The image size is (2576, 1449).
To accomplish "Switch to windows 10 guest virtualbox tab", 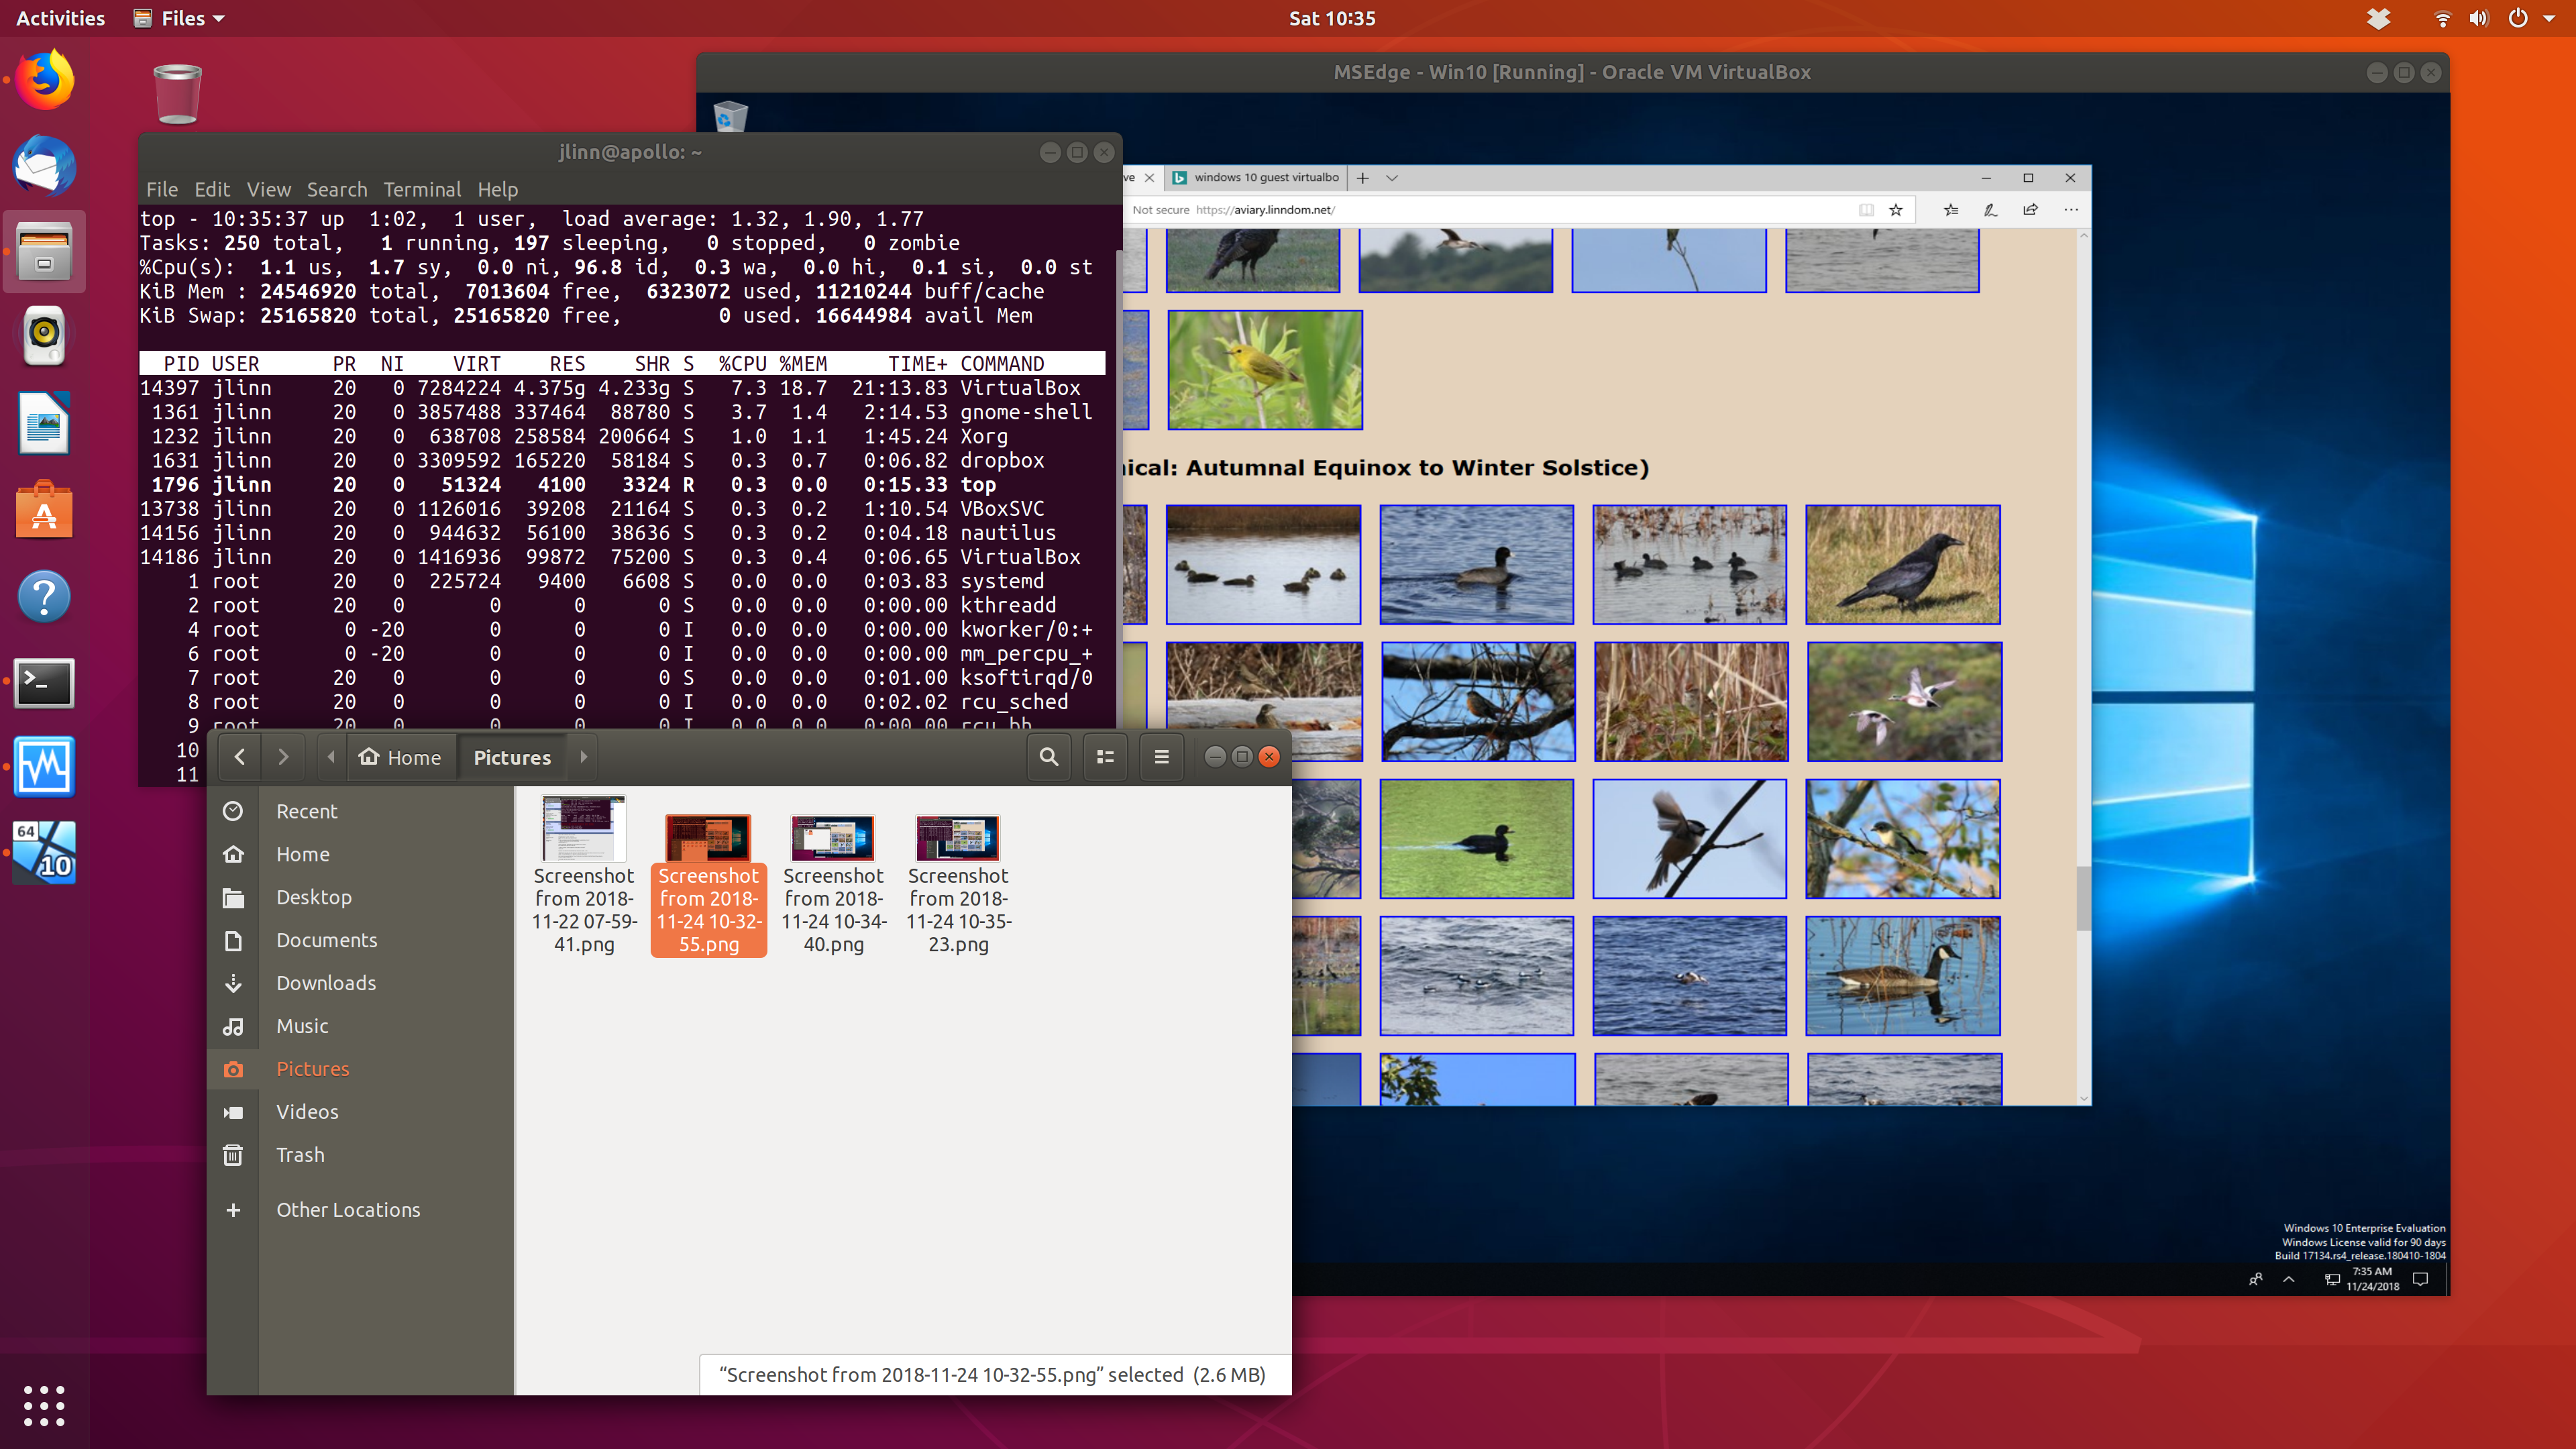I will click(1255, 178).
